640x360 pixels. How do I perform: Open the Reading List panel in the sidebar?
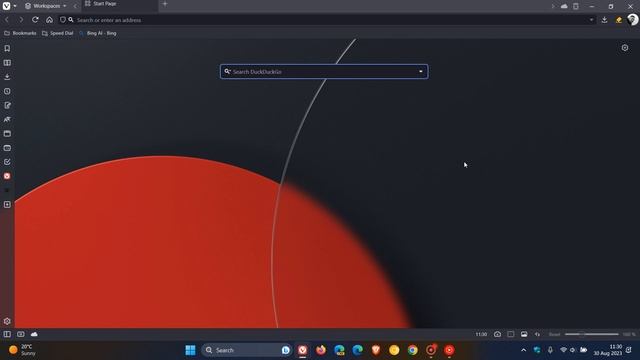pos(7,63)
